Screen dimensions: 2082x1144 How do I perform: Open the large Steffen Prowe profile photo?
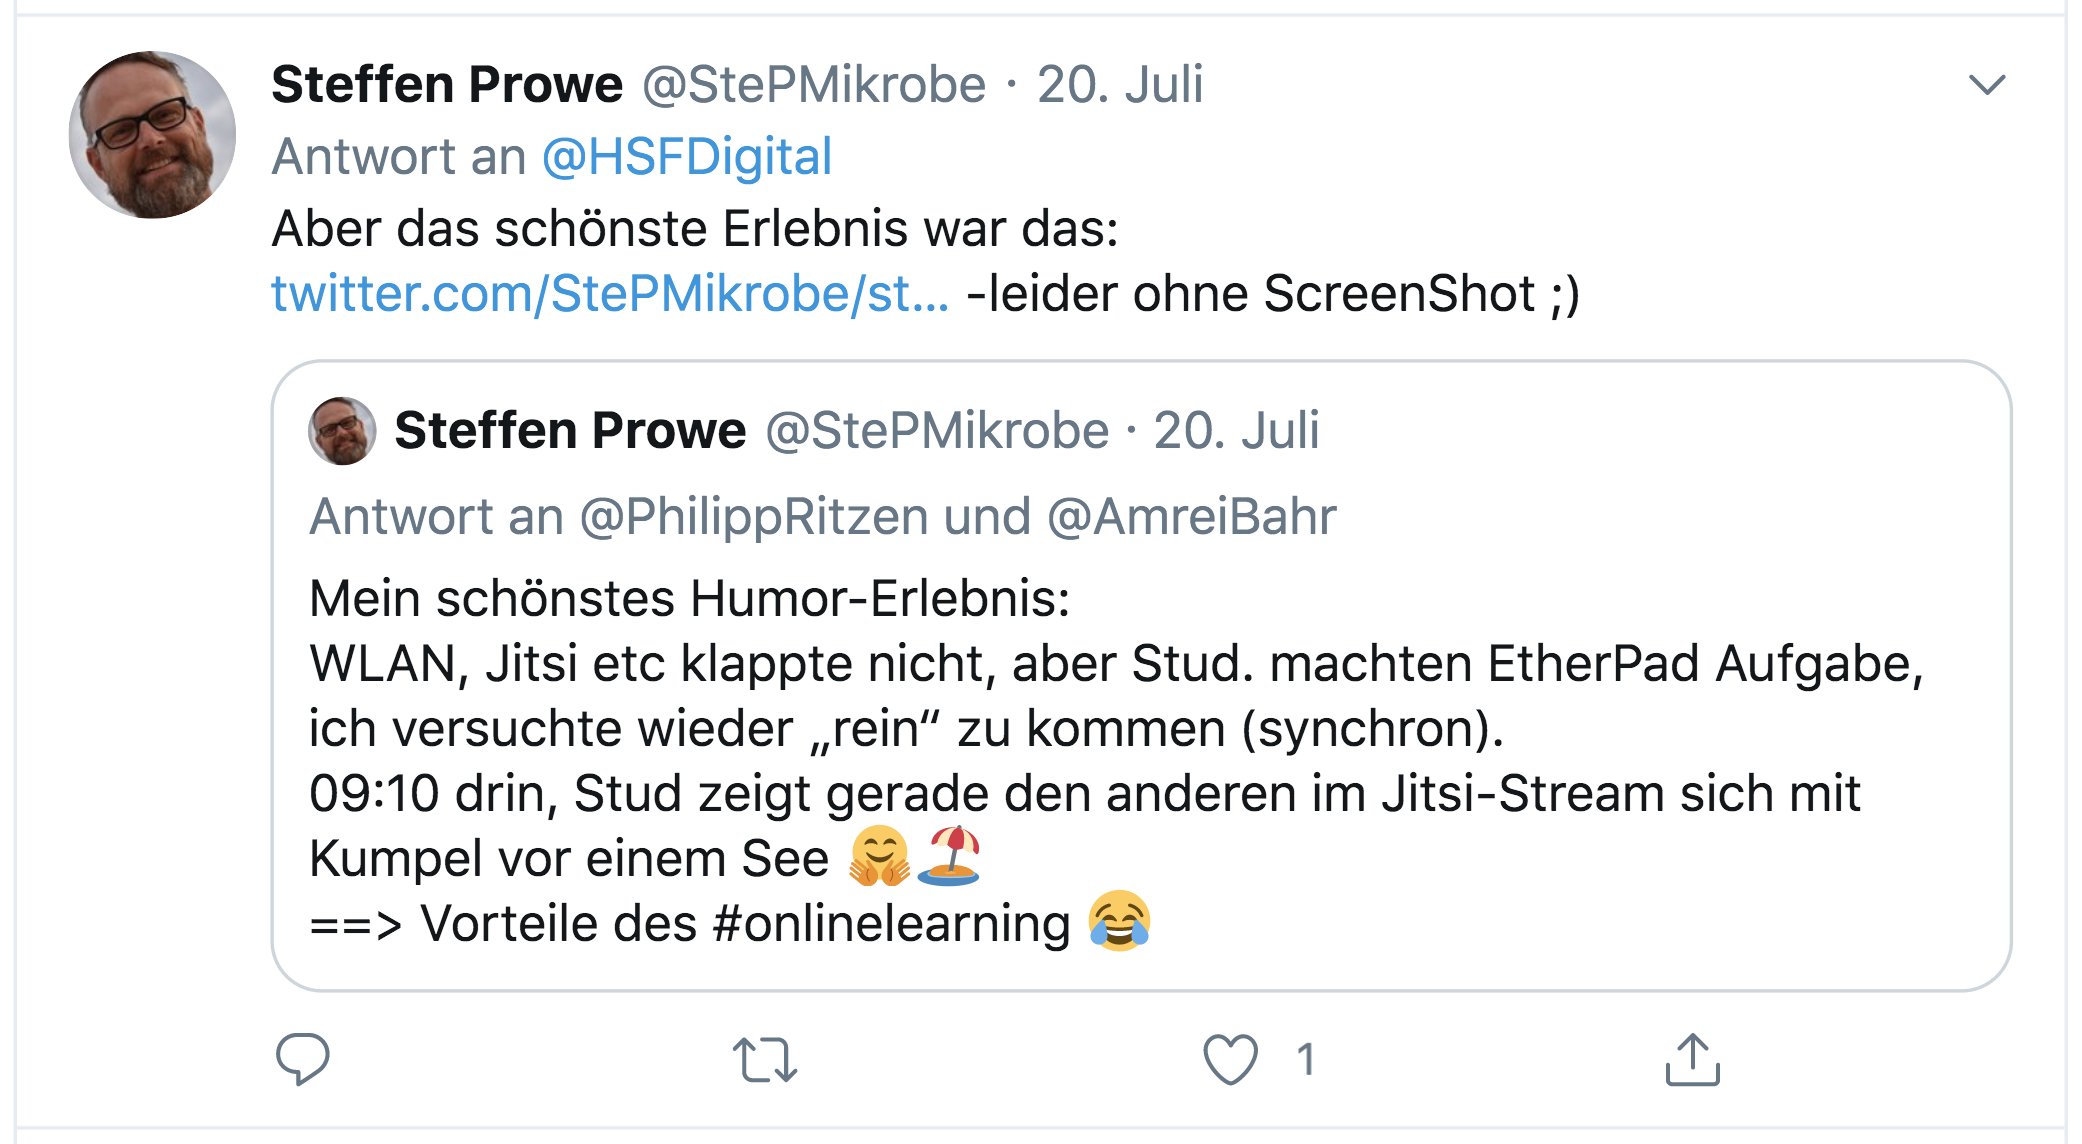click(152, 135)
